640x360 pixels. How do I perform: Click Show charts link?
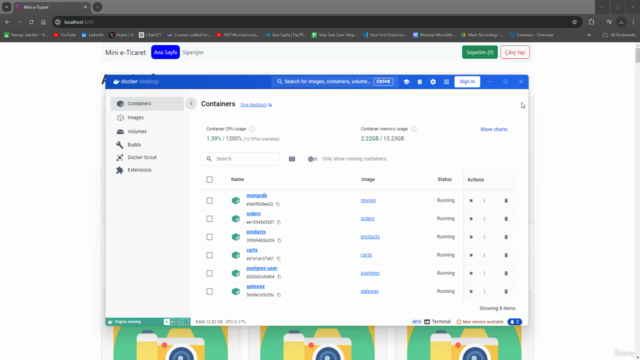click(494, 129)
